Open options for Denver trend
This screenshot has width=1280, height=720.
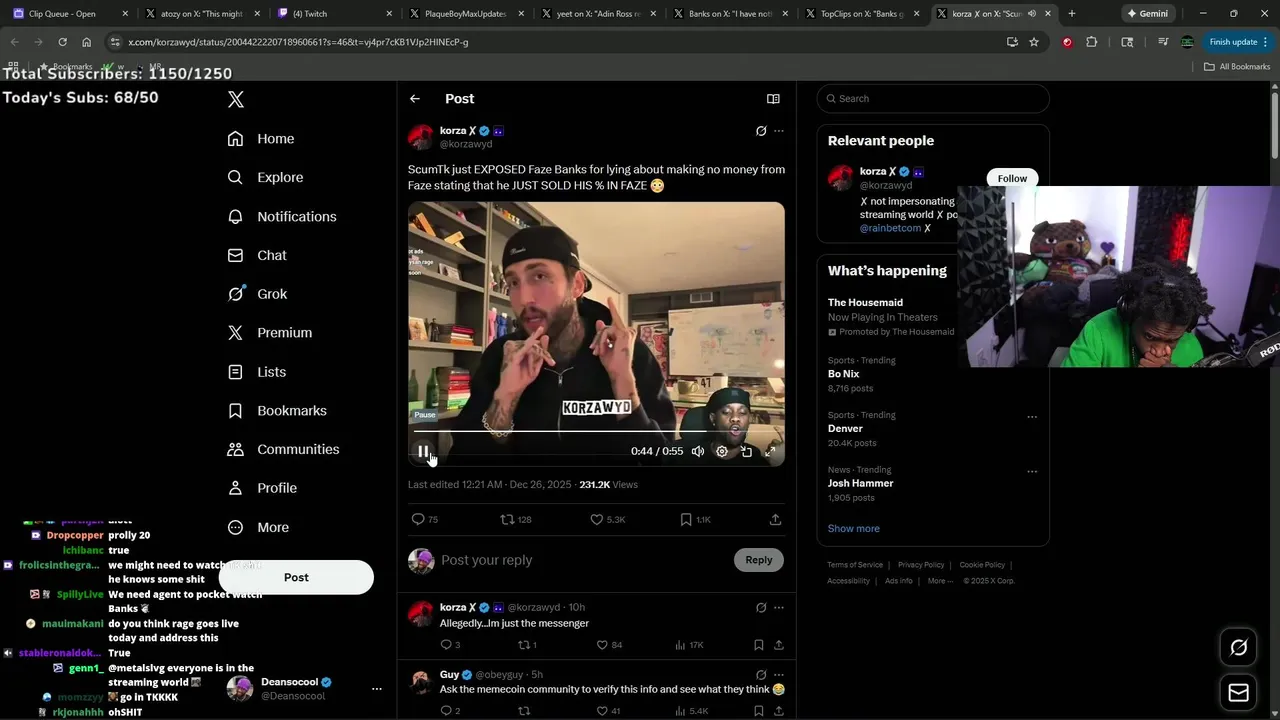tap(1032, 417)
